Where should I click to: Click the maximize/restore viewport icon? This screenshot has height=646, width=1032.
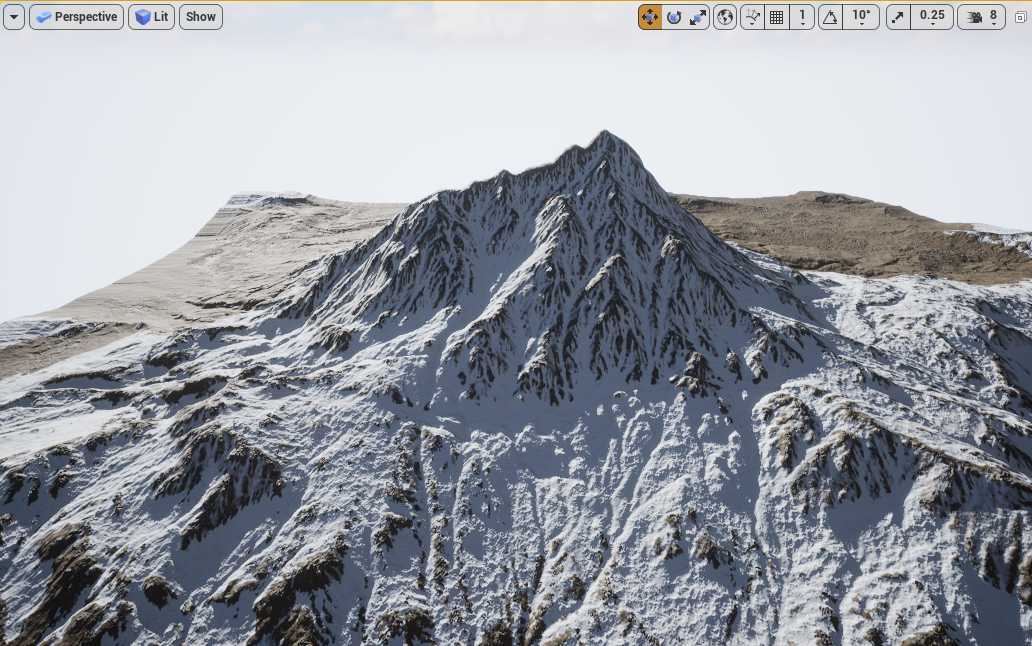click(x=1021, y=17)
